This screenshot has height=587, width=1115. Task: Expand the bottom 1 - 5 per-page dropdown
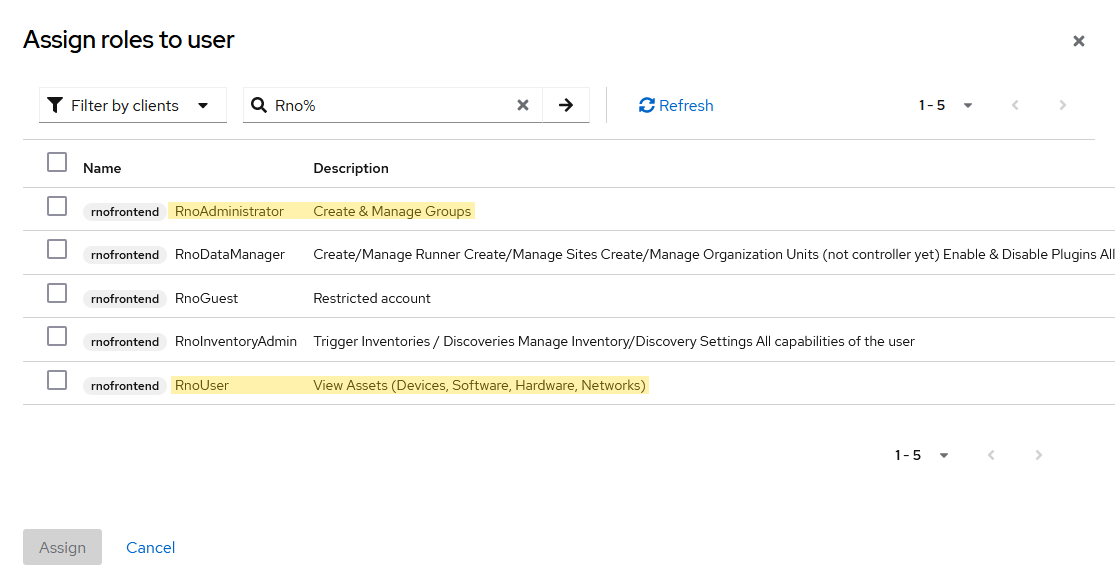[x=922, y=455]
